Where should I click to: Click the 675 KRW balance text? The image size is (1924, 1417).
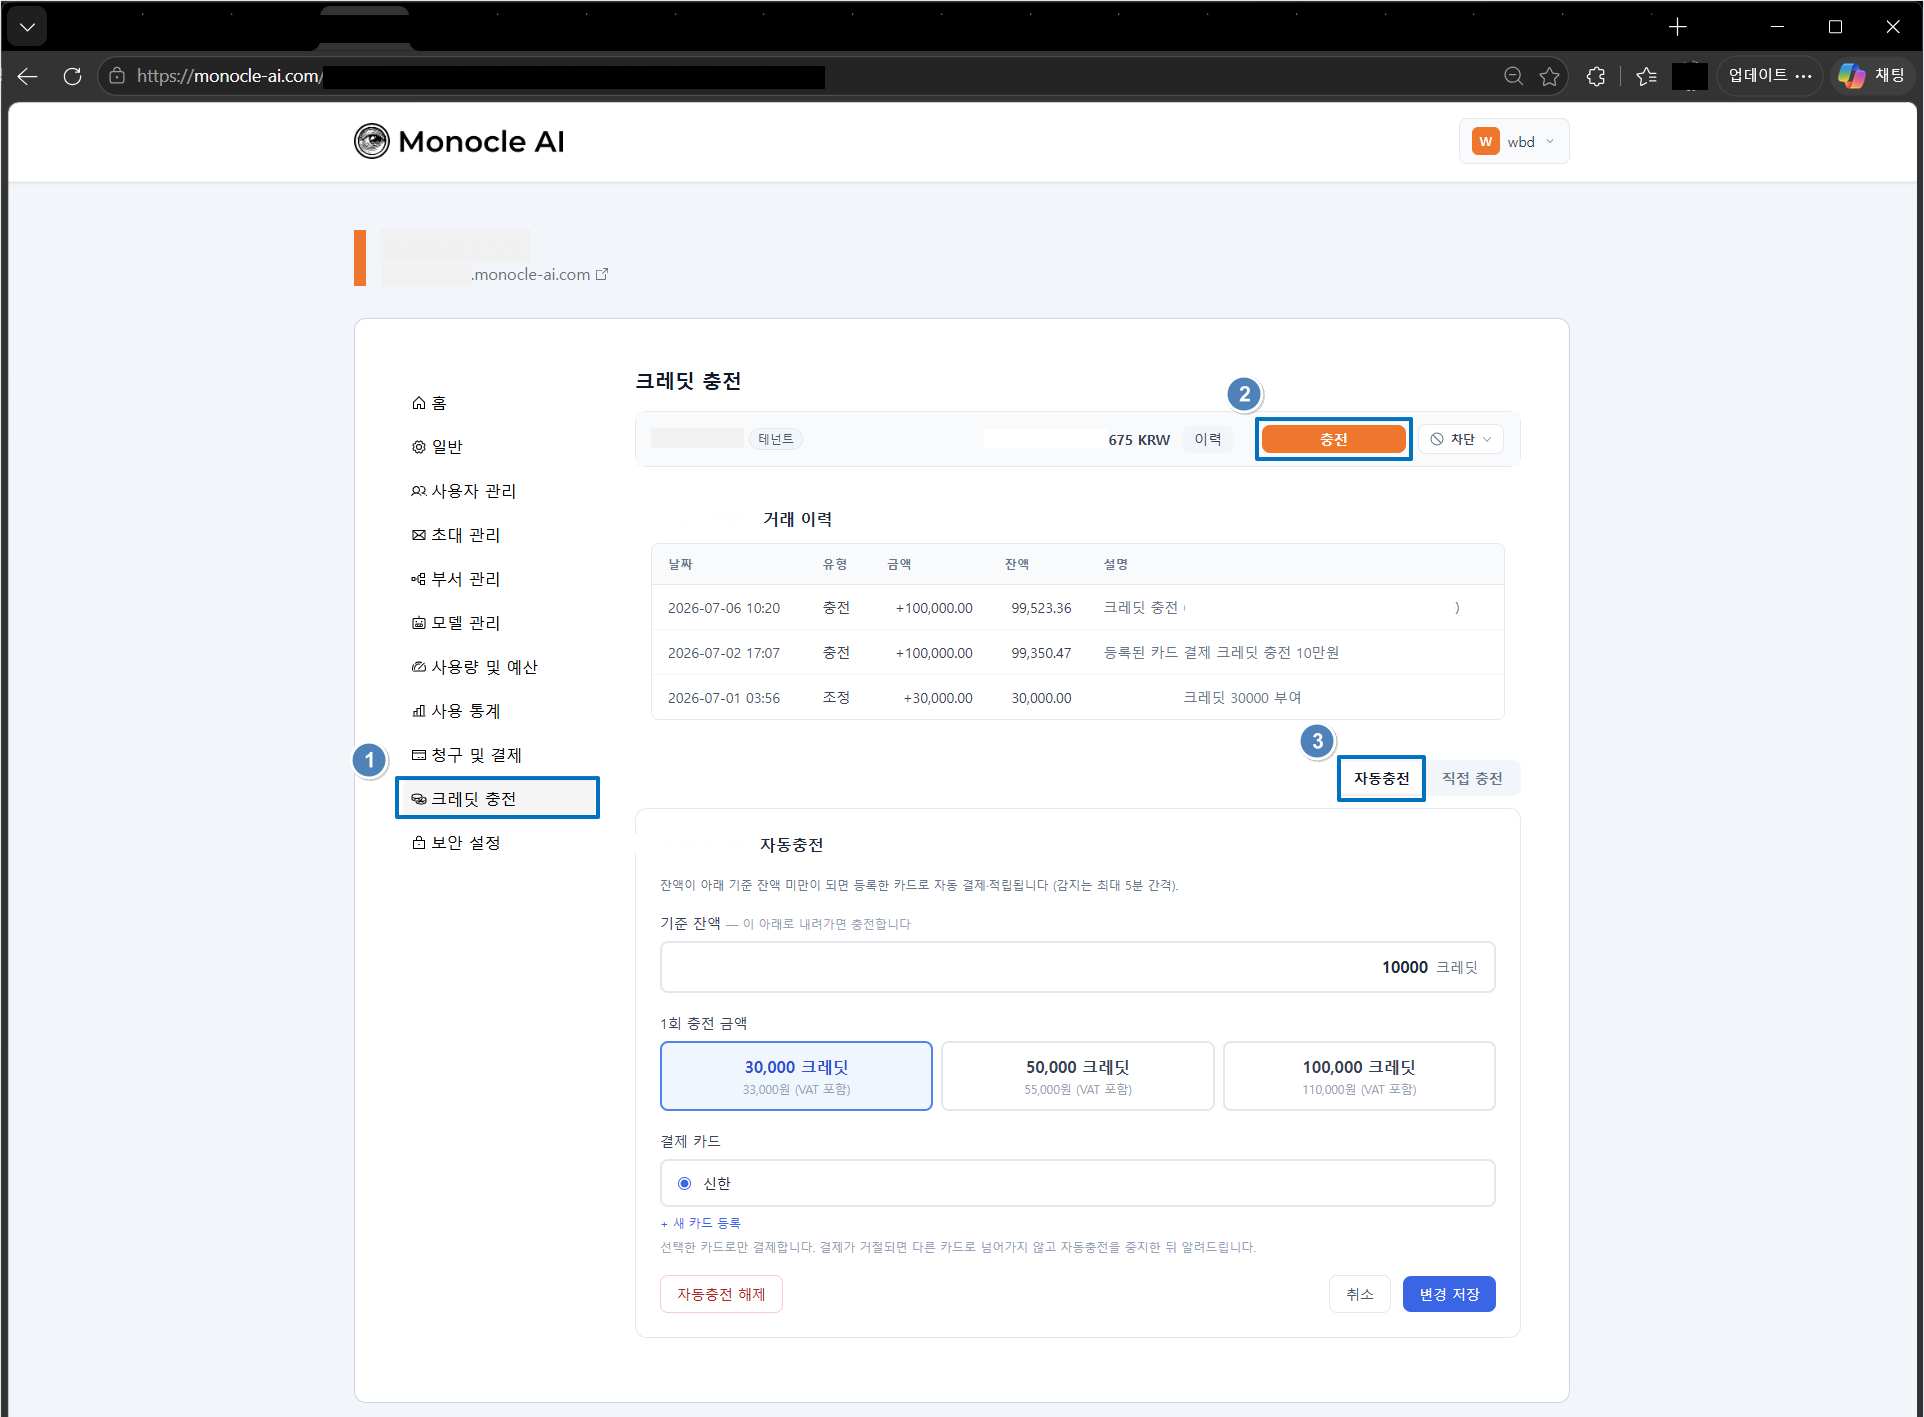tap(1139, 440)
